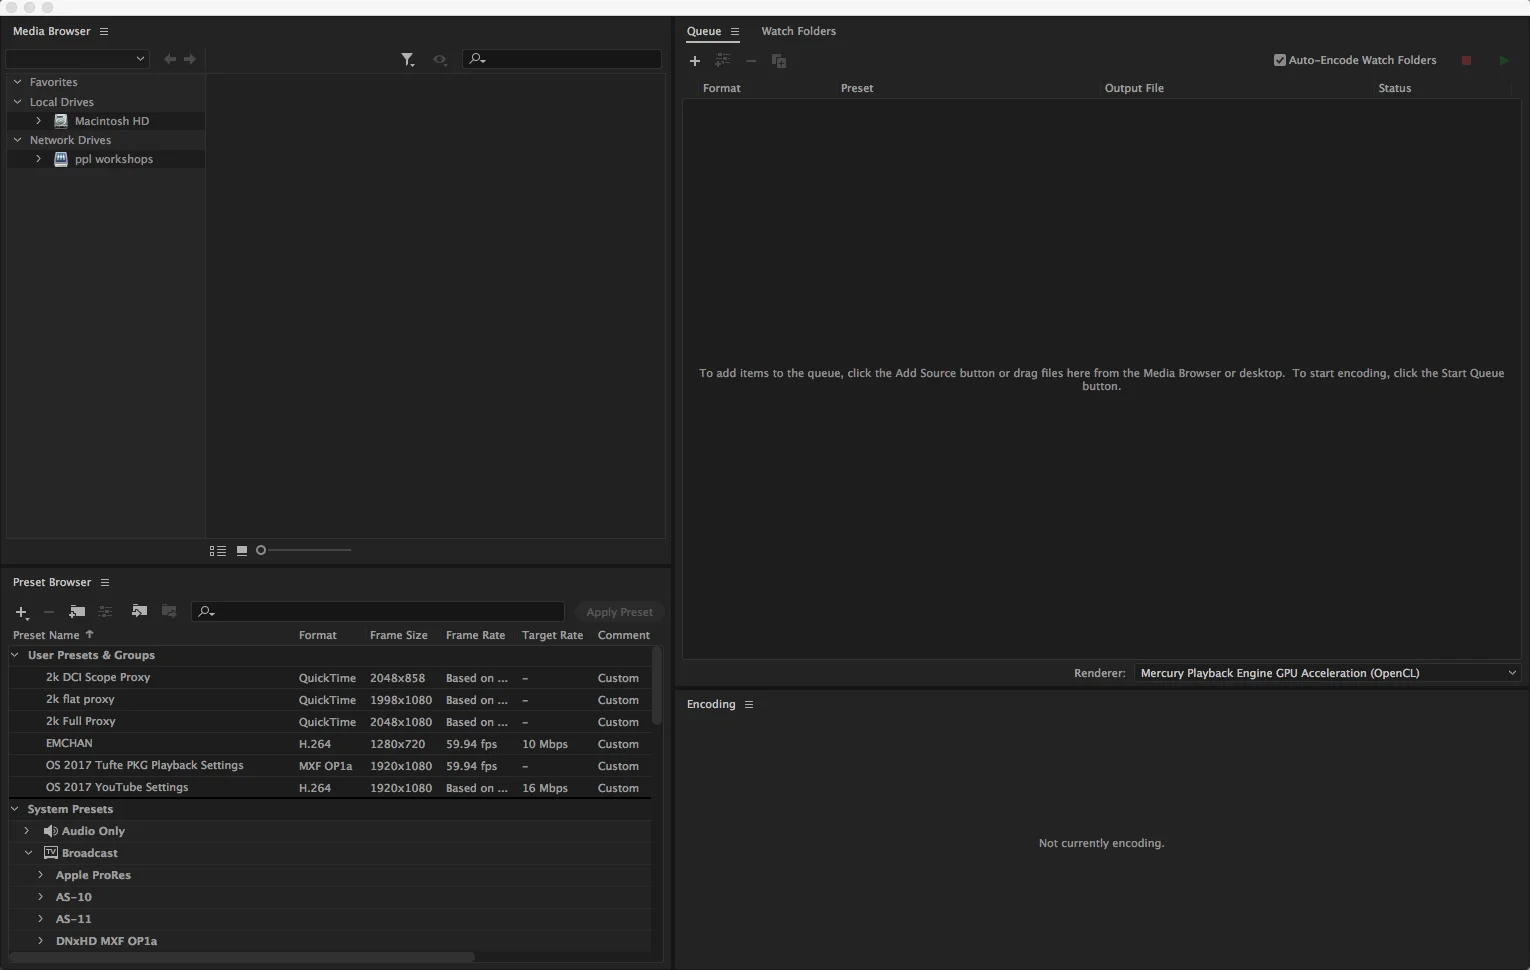This screenshot has height=970, width=1530.
Task: Select the OS 2017 YouTube Settings preset
Action: (116, 787)
